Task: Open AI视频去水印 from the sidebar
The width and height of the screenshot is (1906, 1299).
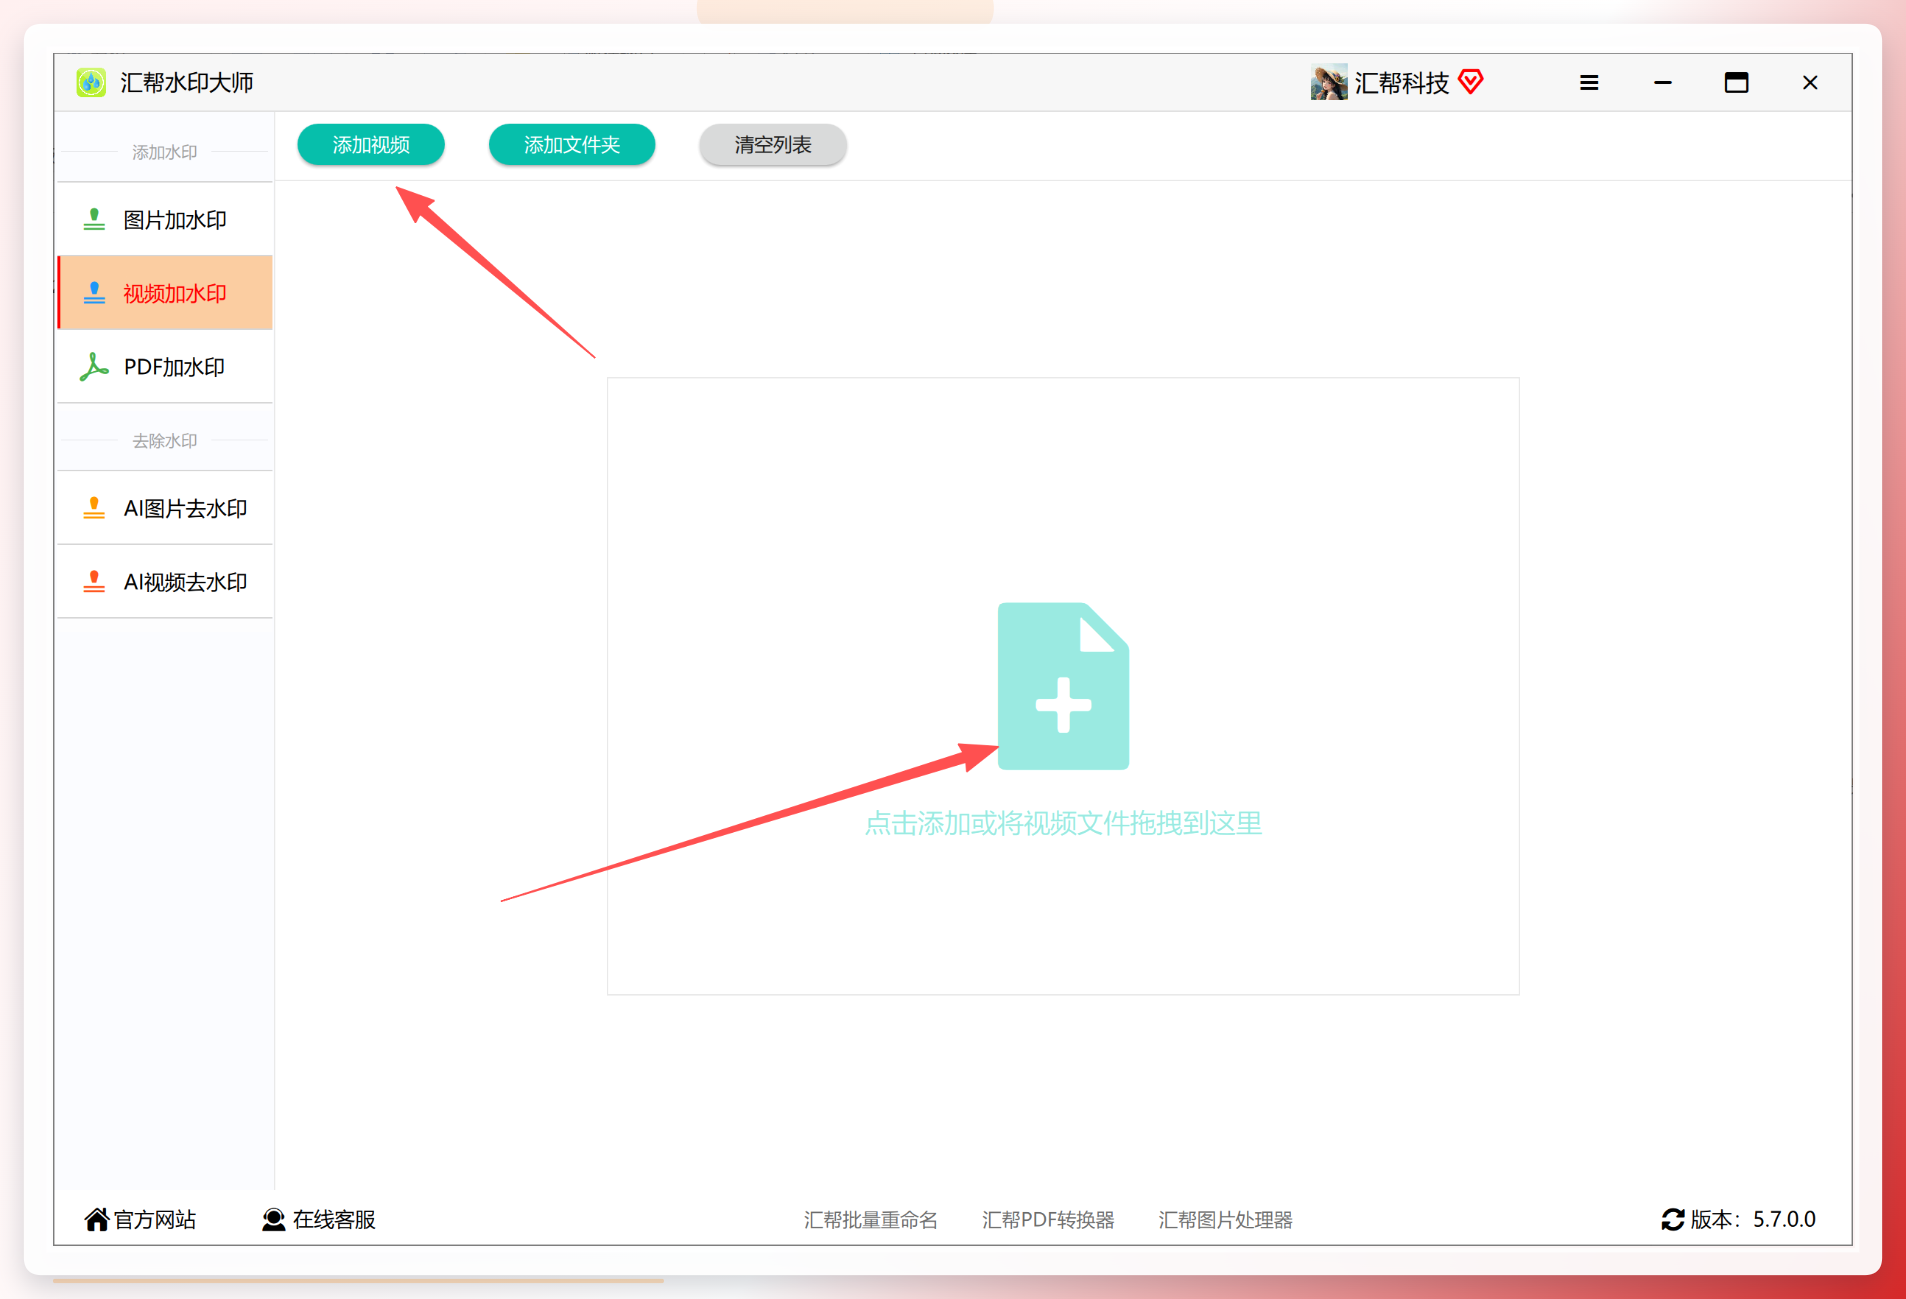Action: coord(165,582)
